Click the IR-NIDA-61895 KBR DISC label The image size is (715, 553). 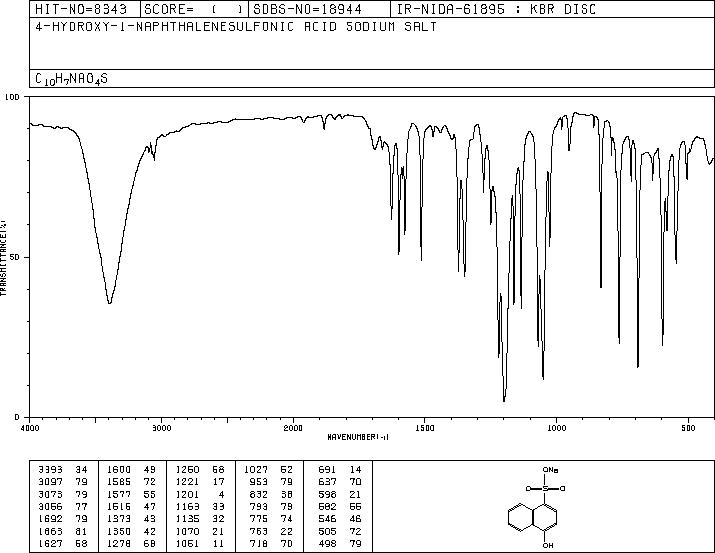click(496, 9)
